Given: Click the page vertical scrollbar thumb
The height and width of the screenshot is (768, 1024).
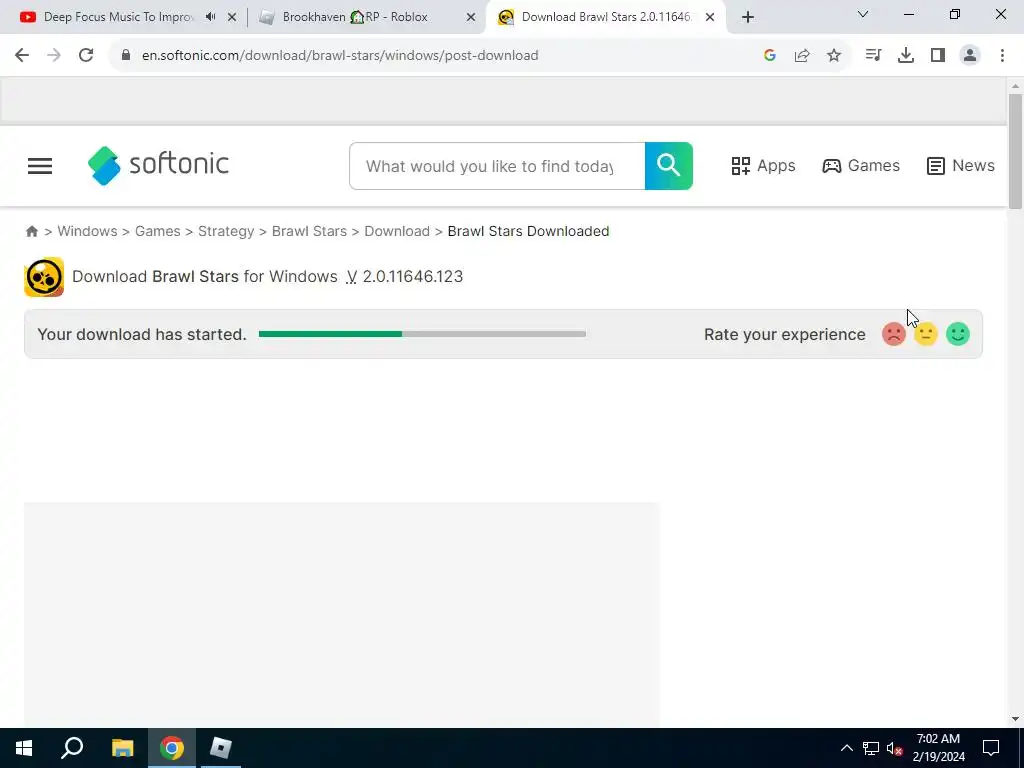Looking at the screenshot, I should pos(1015,152).
